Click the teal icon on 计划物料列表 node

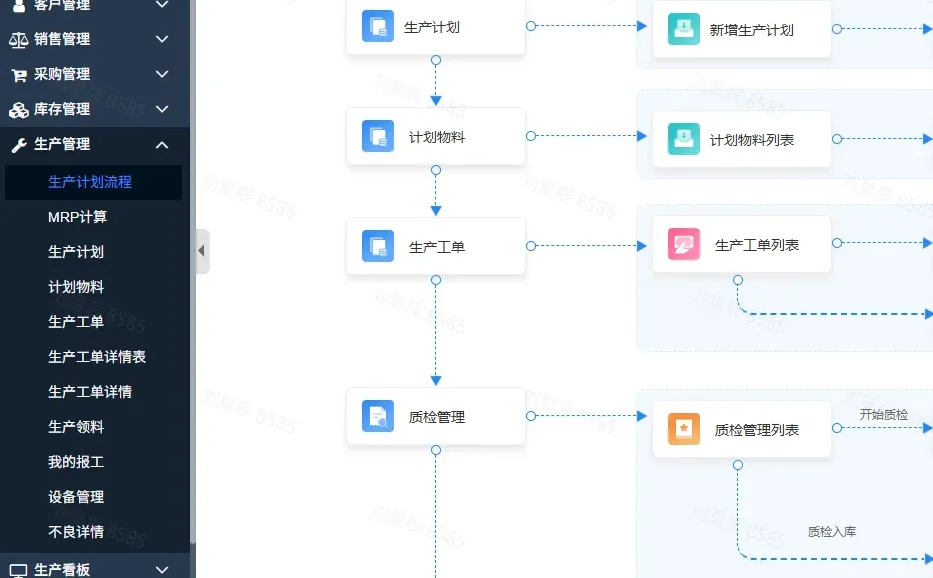(x=682, y=139)
